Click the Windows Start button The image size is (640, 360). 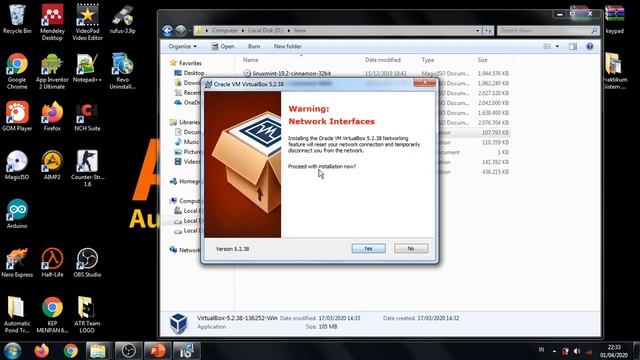13,351
